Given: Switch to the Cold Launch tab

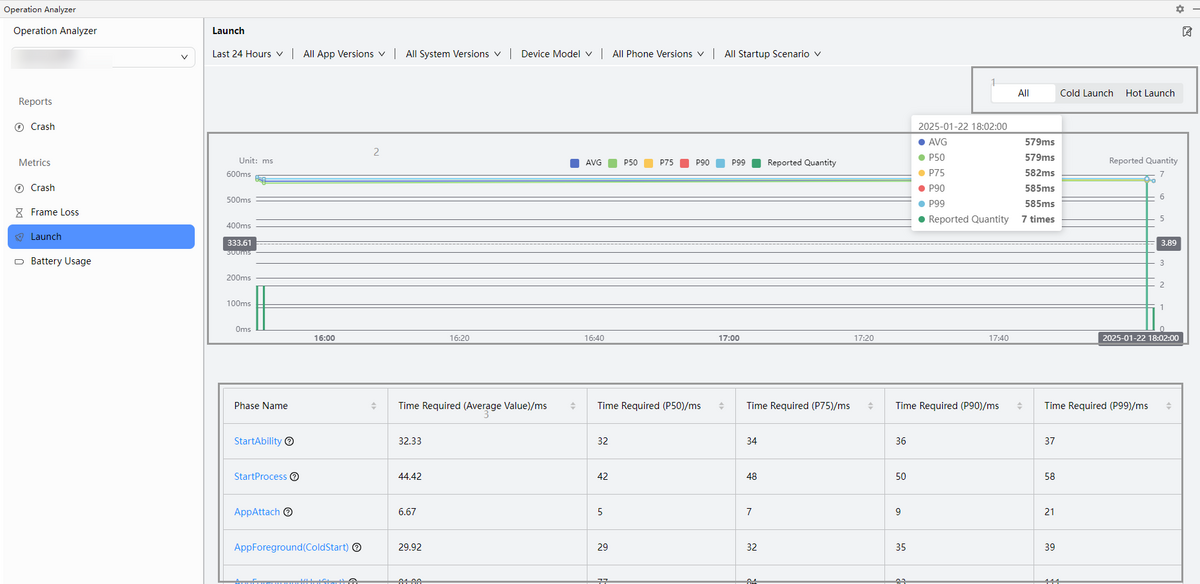Looking at the screenshot, I should [x=1086, y=93].
